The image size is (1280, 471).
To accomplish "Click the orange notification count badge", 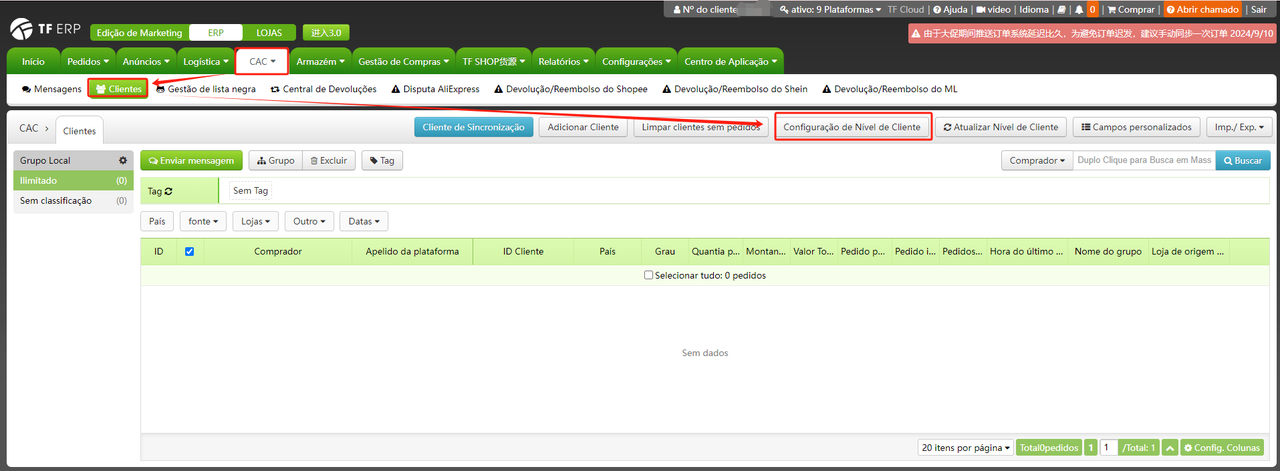I will [1092, 9].
